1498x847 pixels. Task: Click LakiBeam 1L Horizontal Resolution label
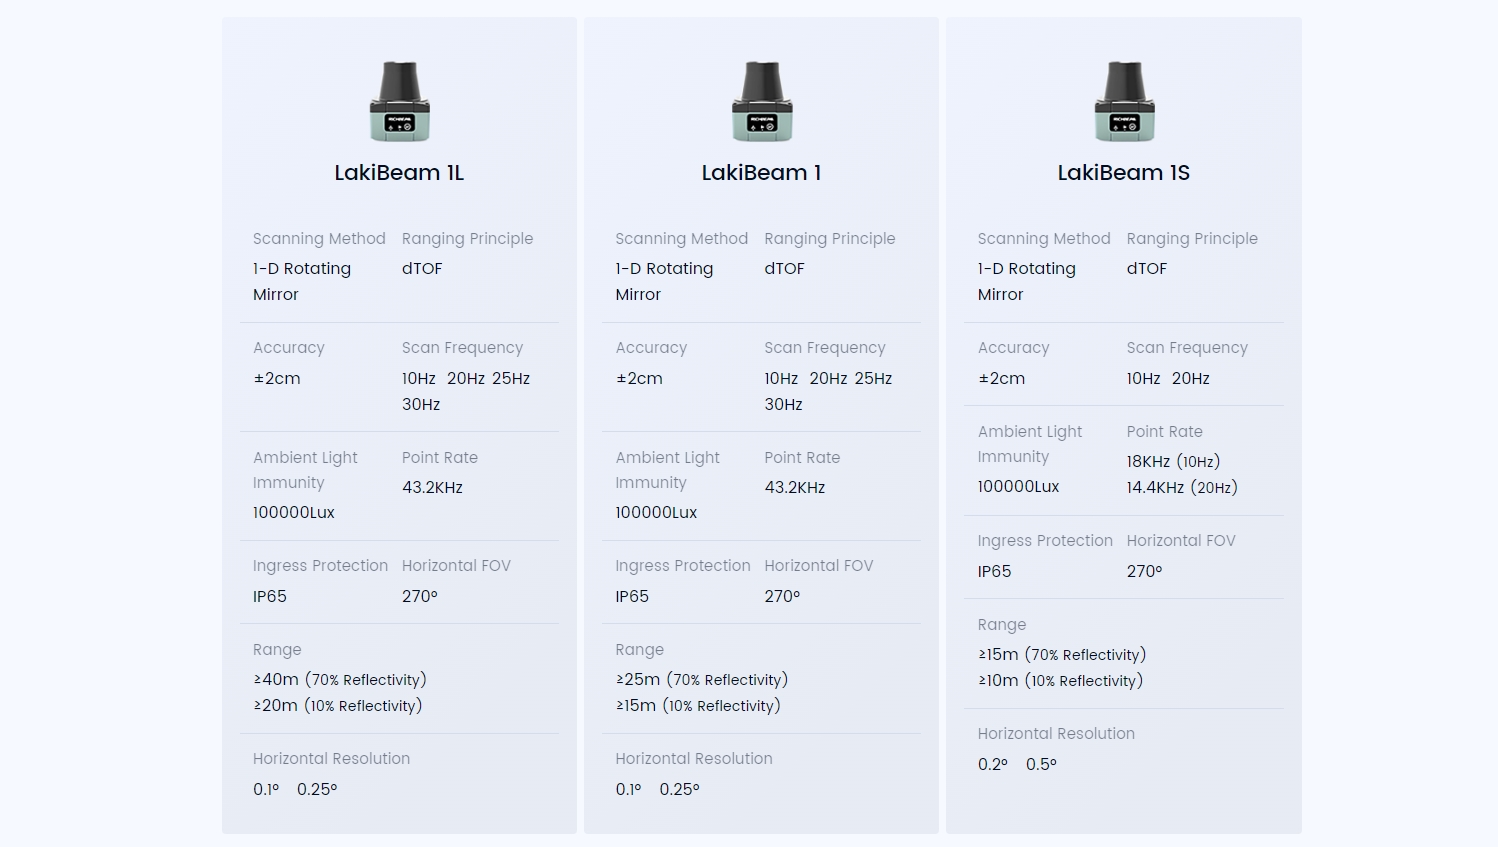(x=331, y=758)
